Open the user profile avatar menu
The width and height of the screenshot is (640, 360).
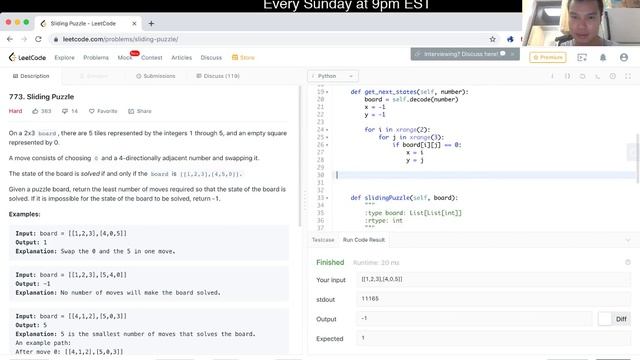pos(624,58)
